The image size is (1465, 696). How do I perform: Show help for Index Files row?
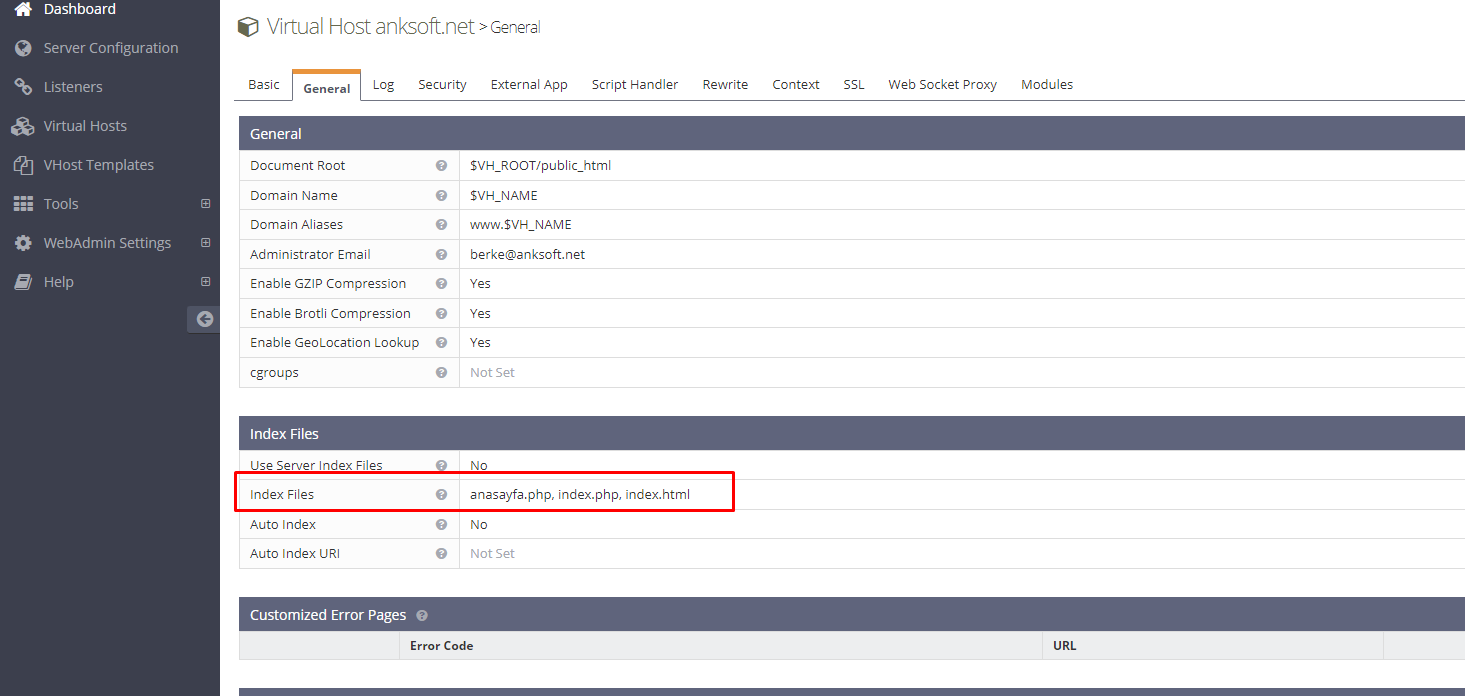[x=441, y=495]
